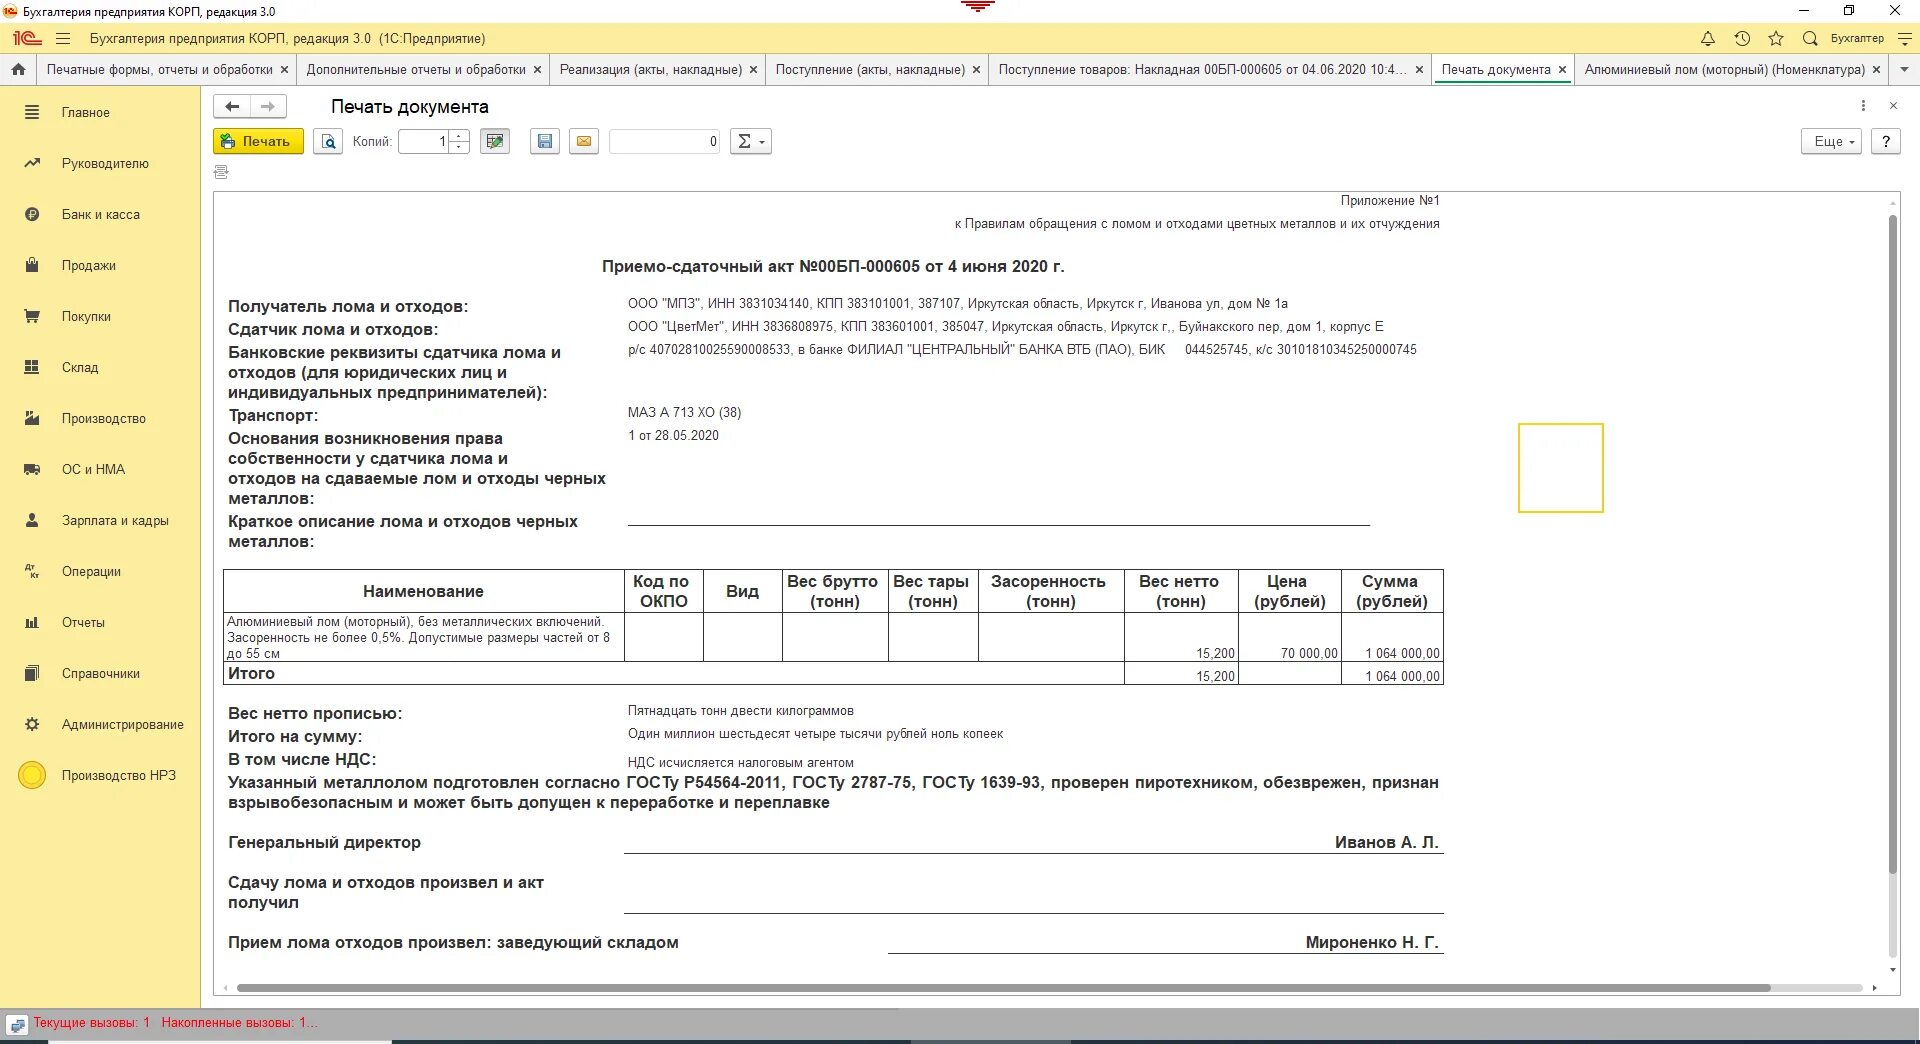Open the 1C main menu logo
1920x1044 pixels.
tap(26, 38)
